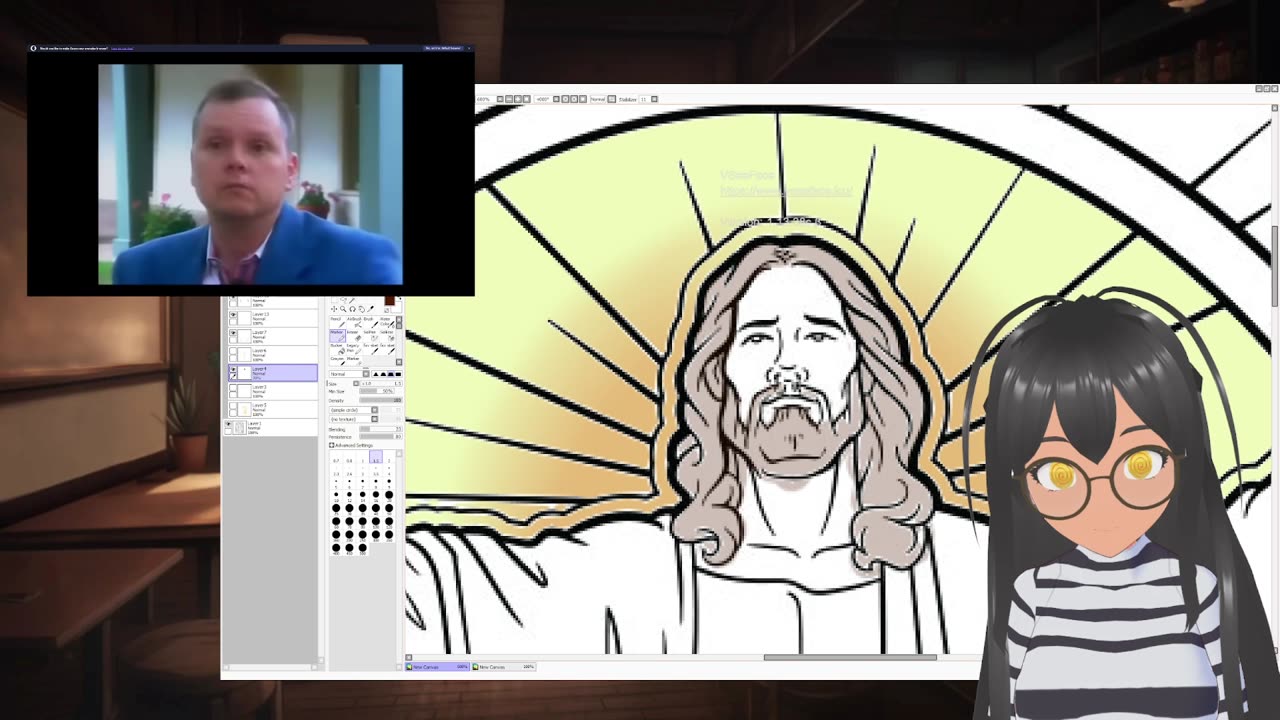
Task: Show Layer 5 via visibility box
Action: click(233, 405)
